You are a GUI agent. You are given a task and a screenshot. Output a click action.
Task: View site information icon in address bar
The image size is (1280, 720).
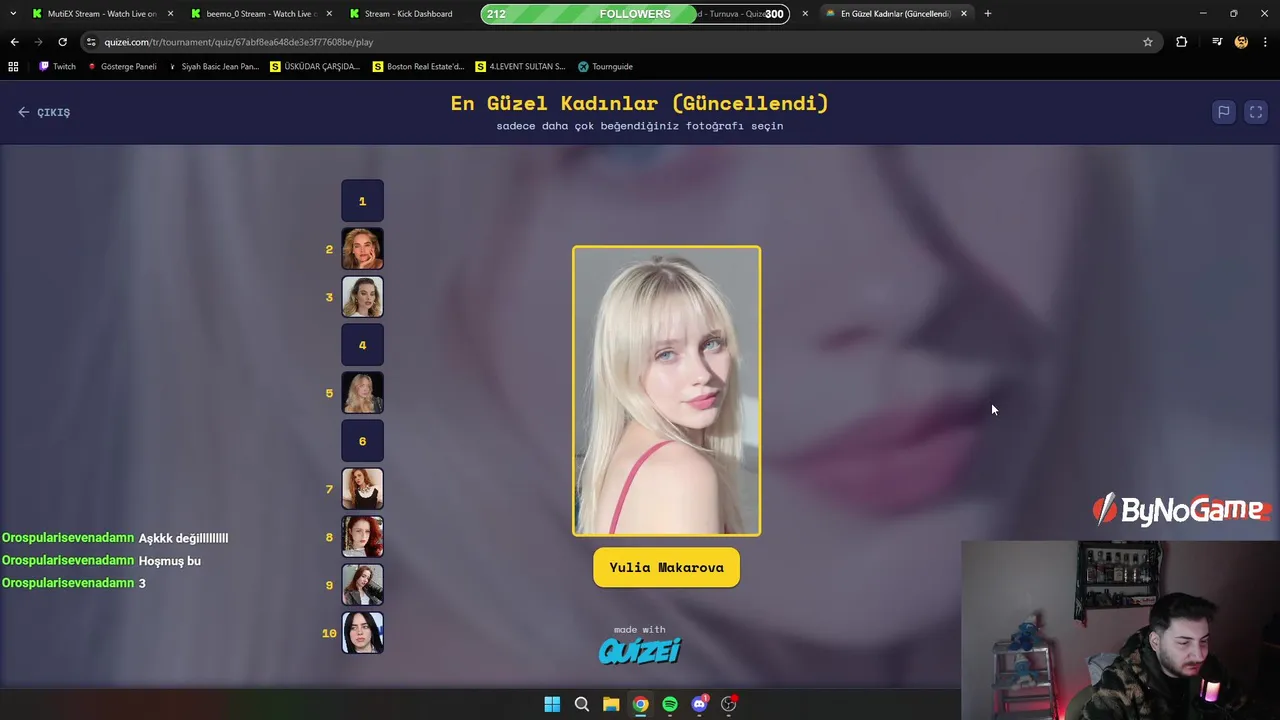click(91, 42)
